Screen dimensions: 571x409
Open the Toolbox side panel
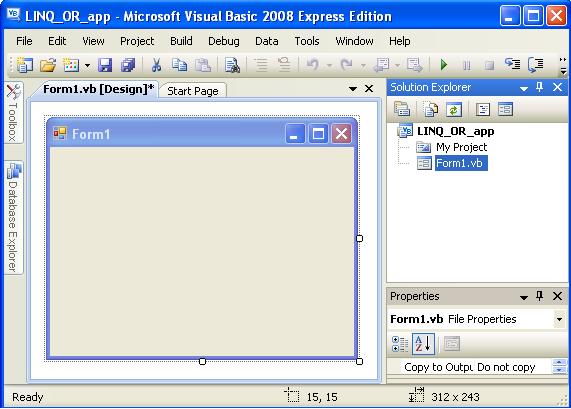(13, 113)
